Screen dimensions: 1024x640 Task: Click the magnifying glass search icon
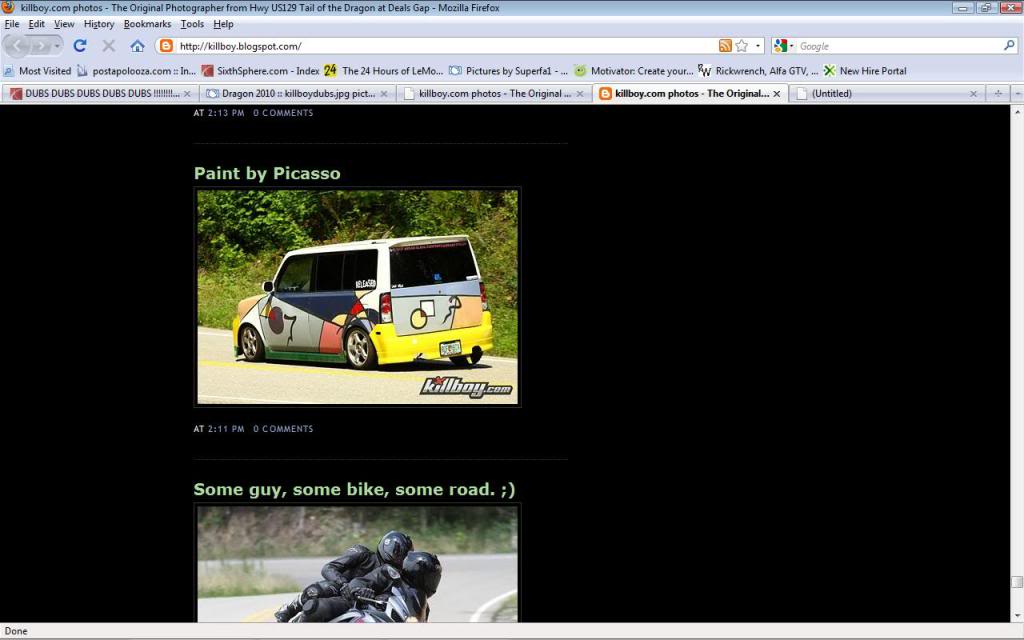[x=1009, y=45]
